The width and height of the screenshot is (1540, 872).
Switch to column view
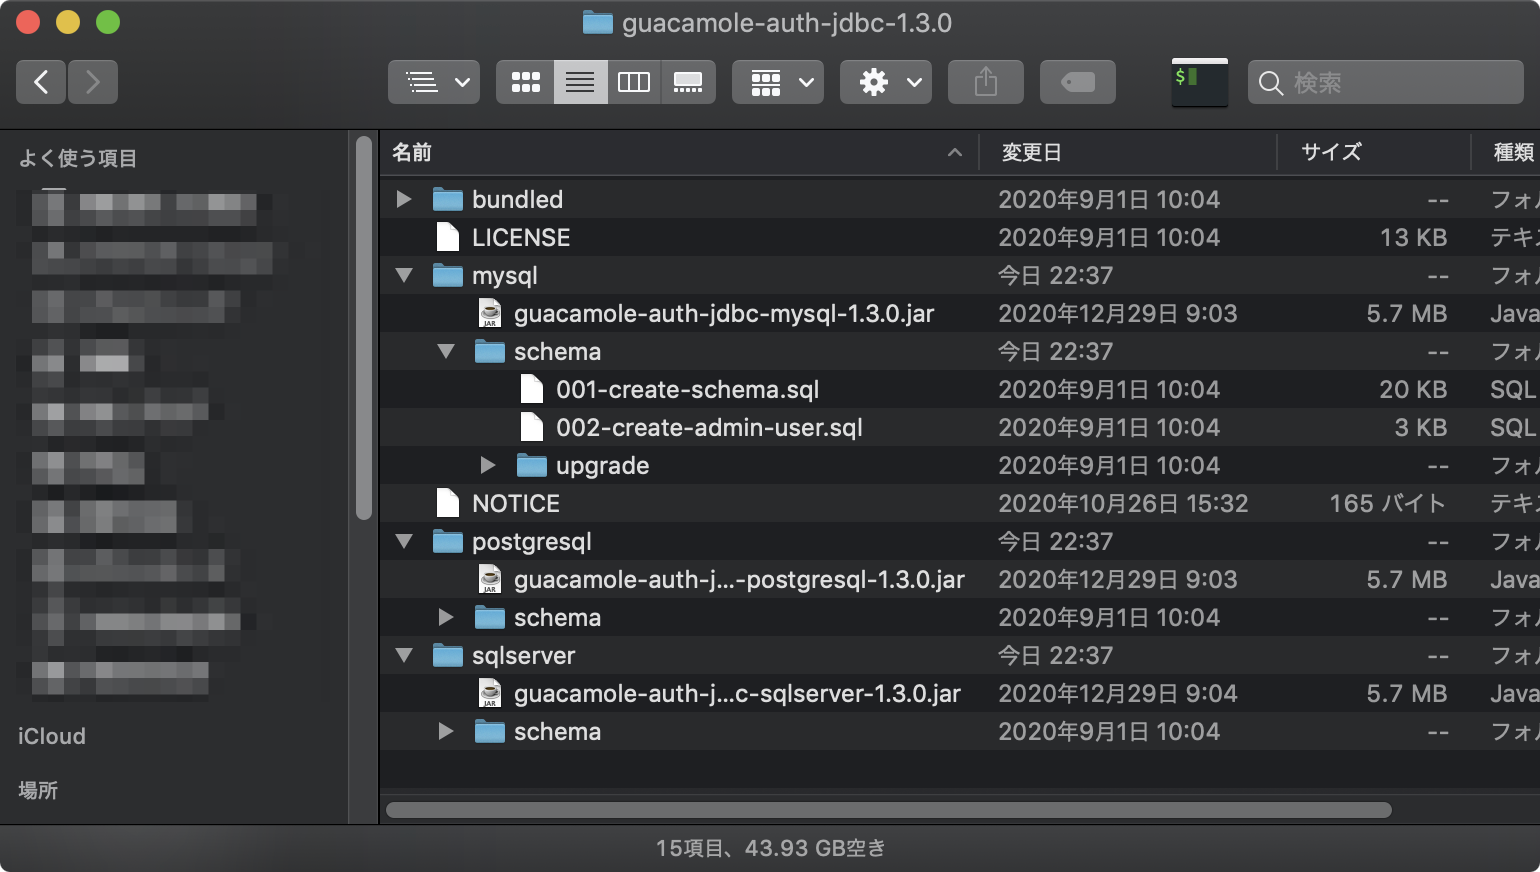pos(634,82)
